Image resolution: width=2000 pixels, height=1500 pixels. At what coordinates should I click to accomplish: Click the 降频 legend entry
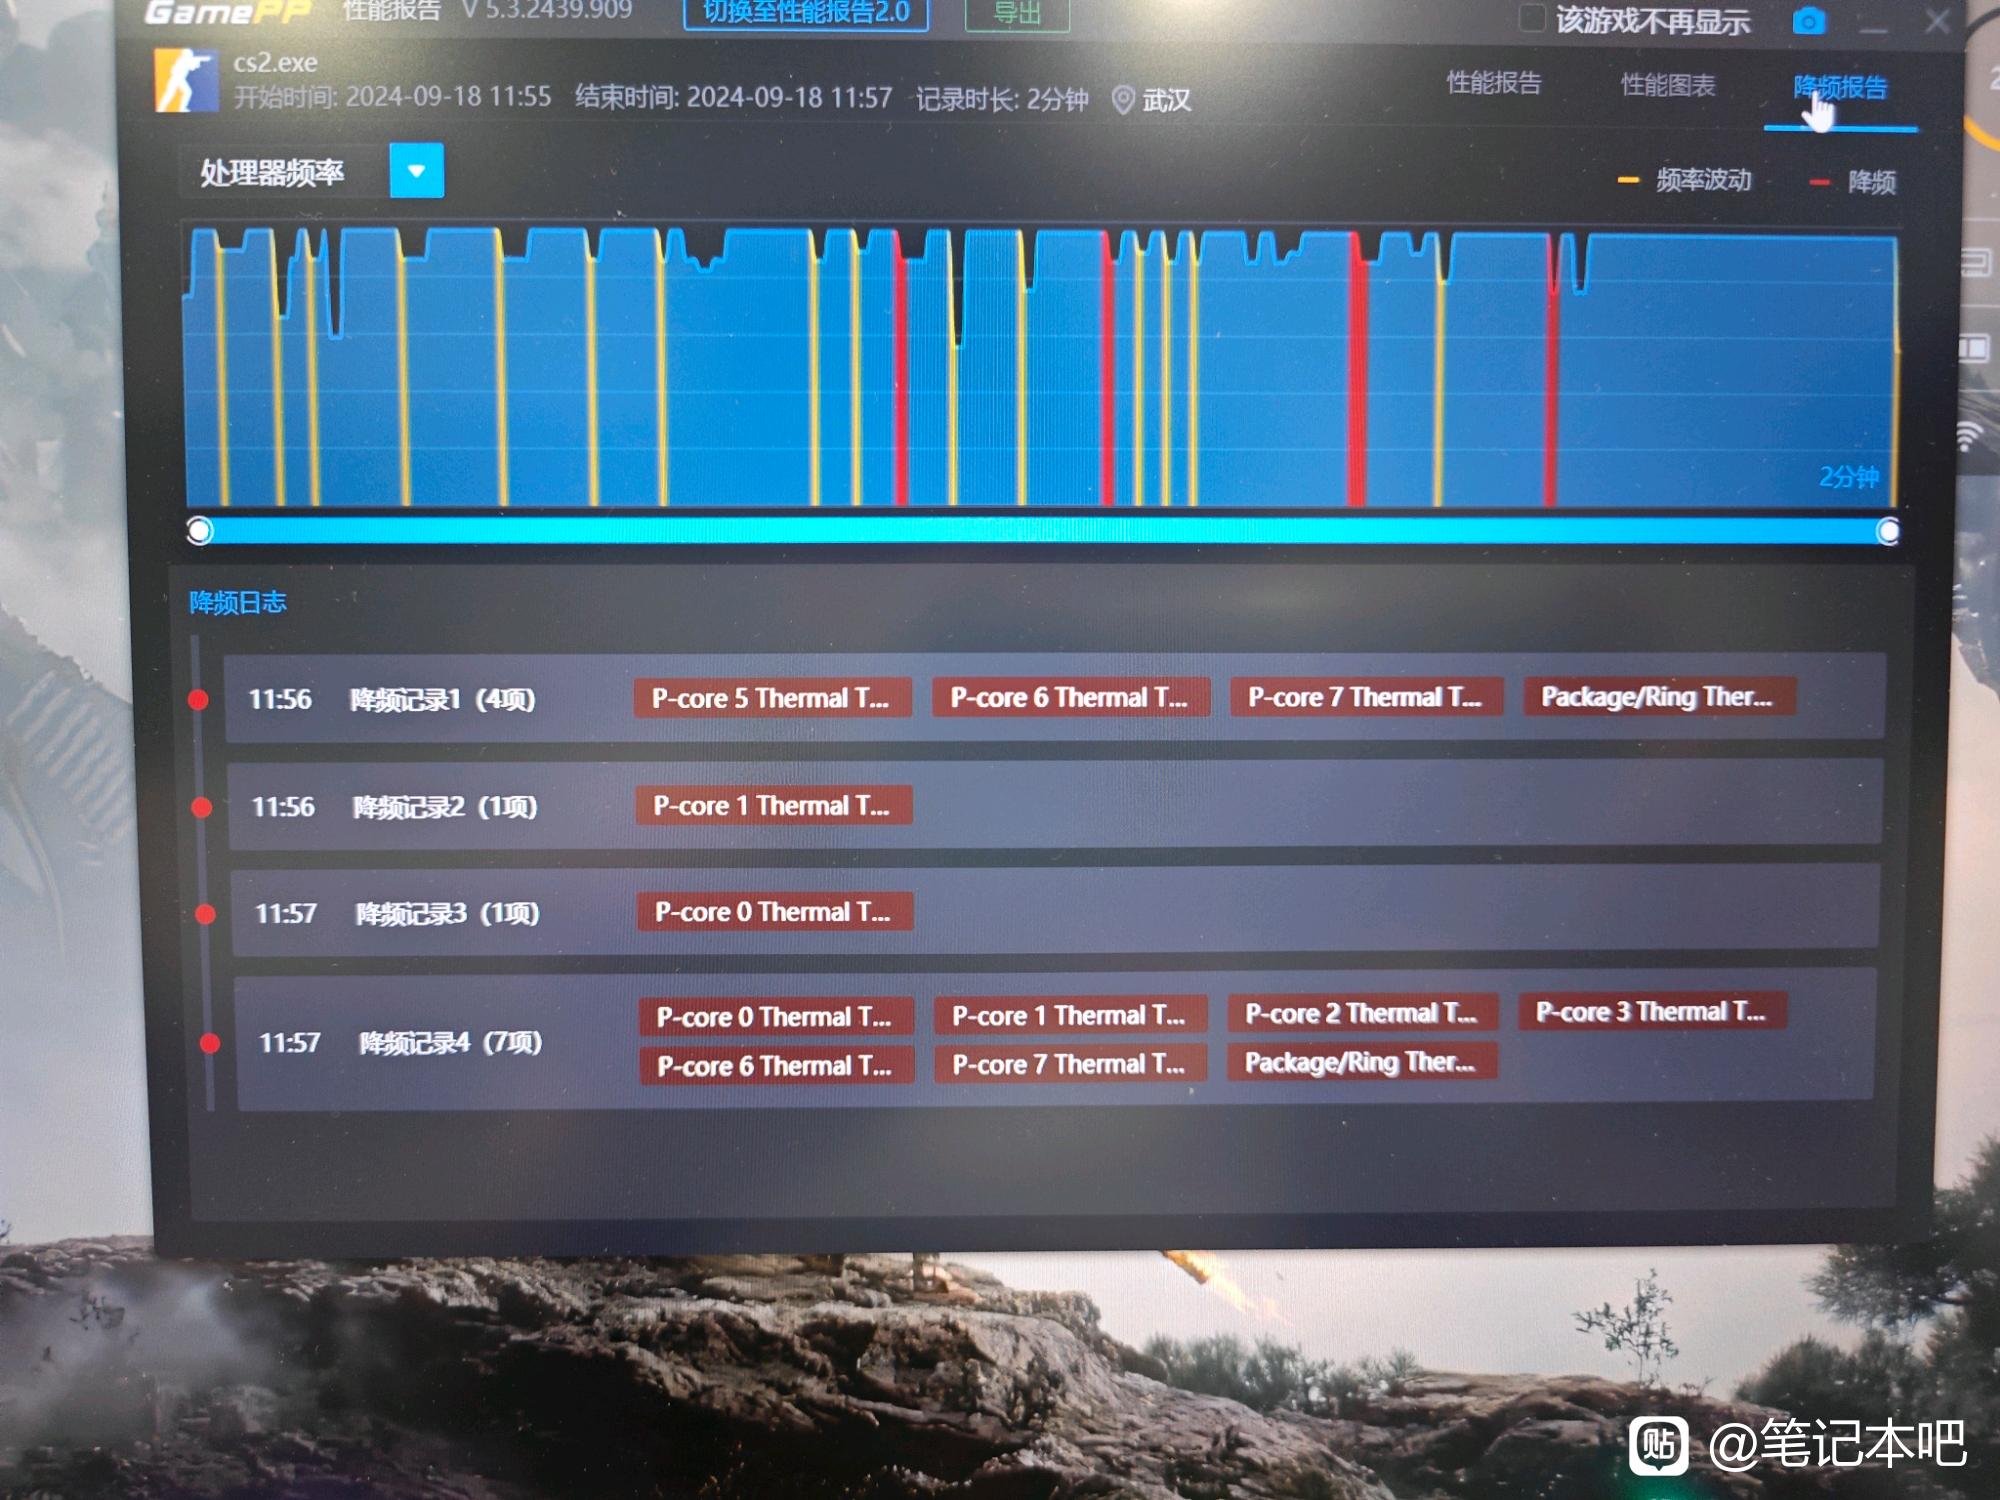point(1853,182)
